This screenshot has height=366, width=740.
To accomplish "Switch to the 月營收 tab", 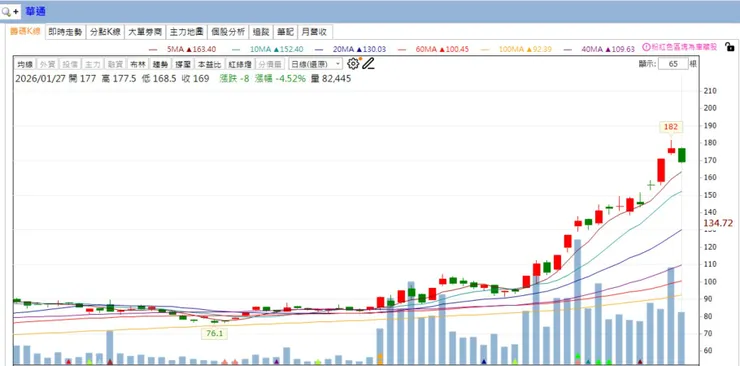I will [315, 32].
